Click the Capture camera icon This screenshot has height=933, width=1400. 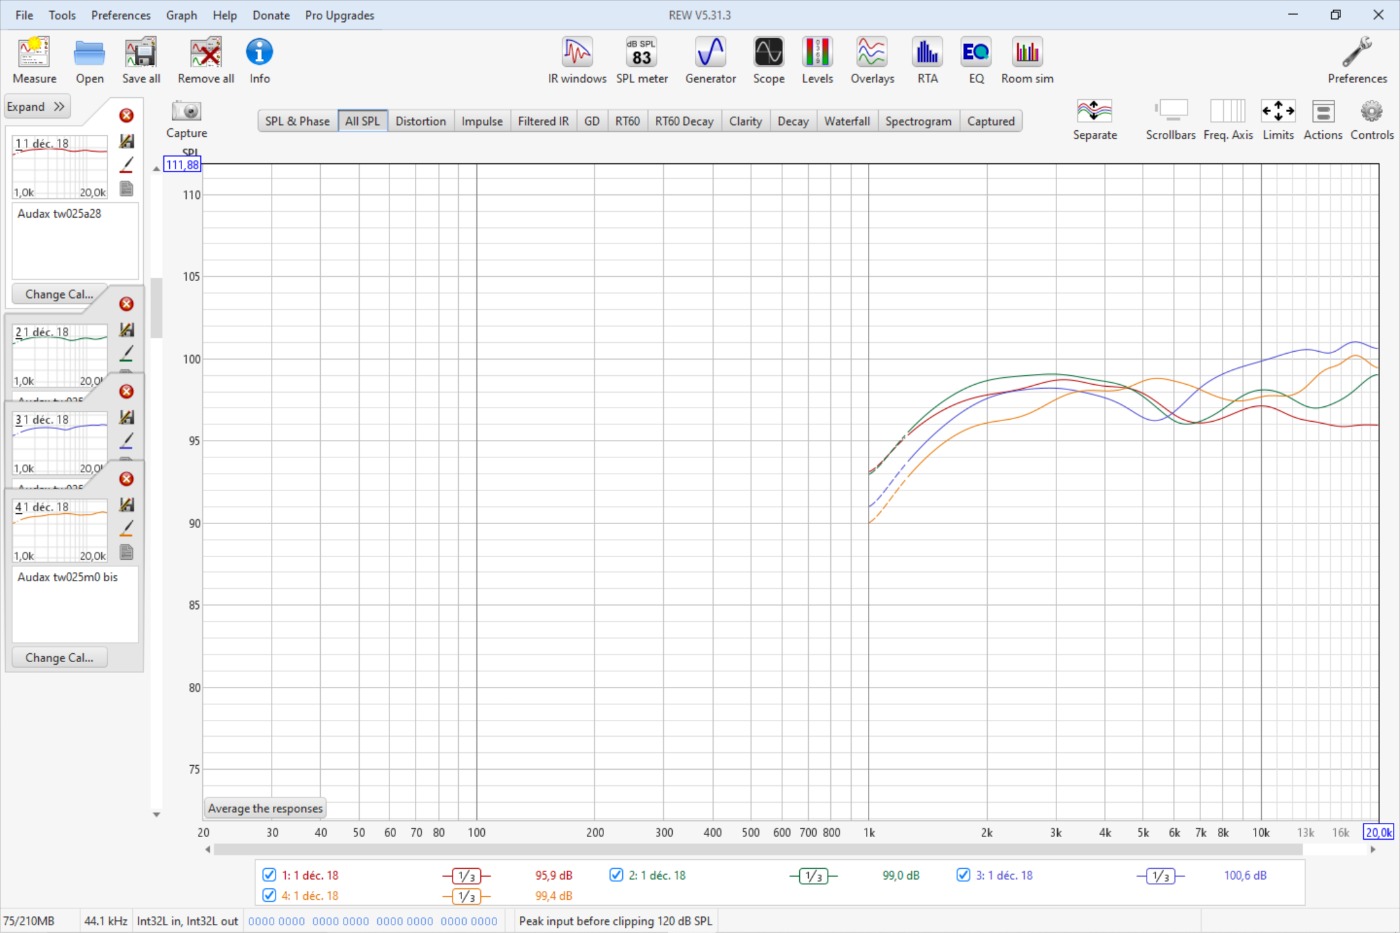tap(186, 112)
